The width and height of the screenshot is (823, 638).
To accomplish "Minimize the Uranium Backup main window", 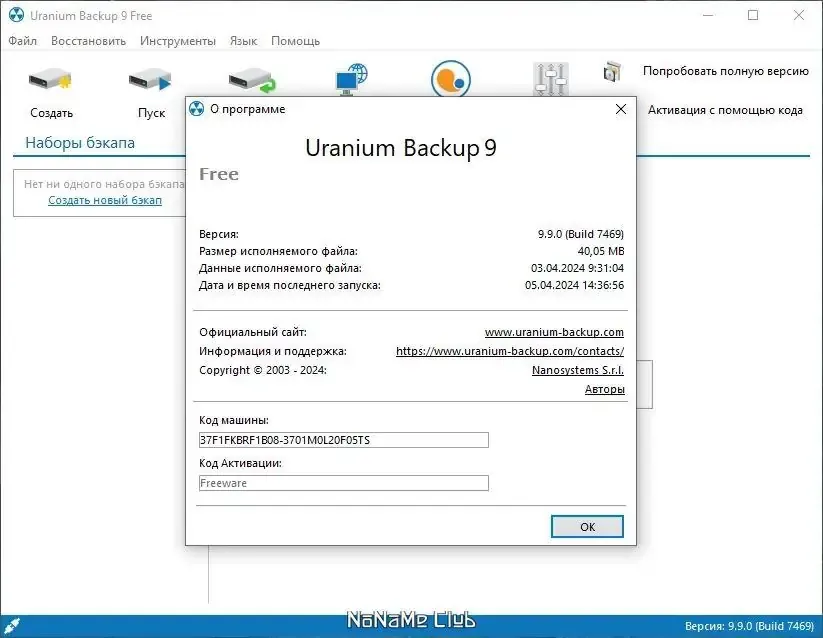I will (x=708, y=15).
